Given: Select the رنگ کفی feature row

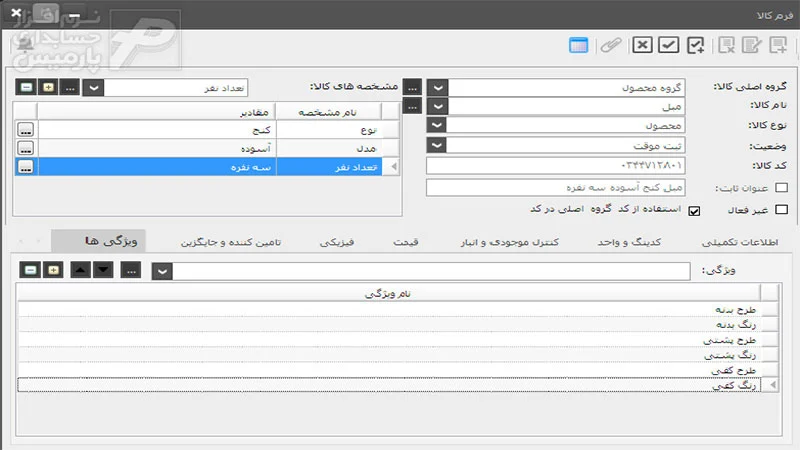Looking at the screenshot, I should pos(389,385).
